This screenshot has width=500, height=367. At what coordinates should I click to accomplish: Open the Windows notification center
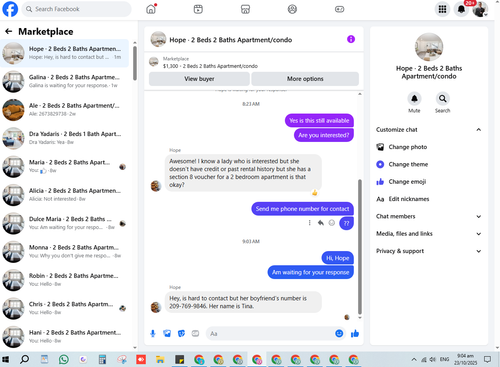tap(487, 359)
